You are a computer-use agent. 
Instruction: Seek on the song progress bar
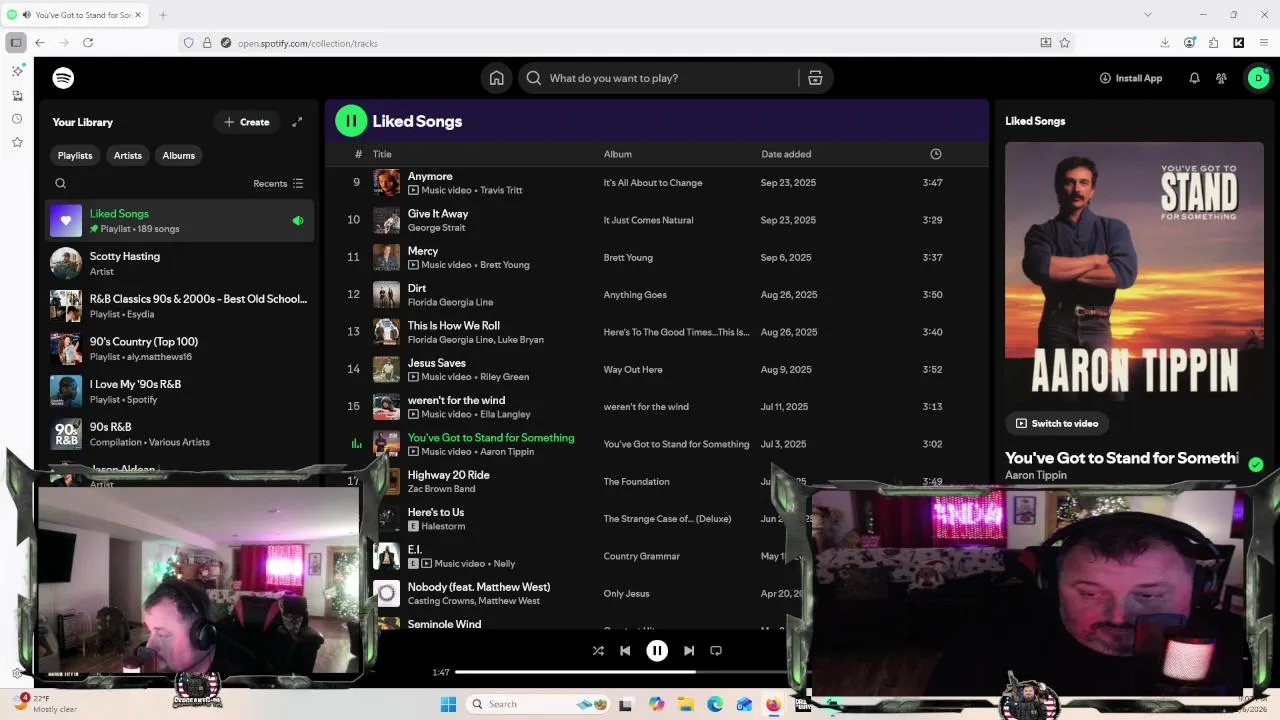[620, 672]
